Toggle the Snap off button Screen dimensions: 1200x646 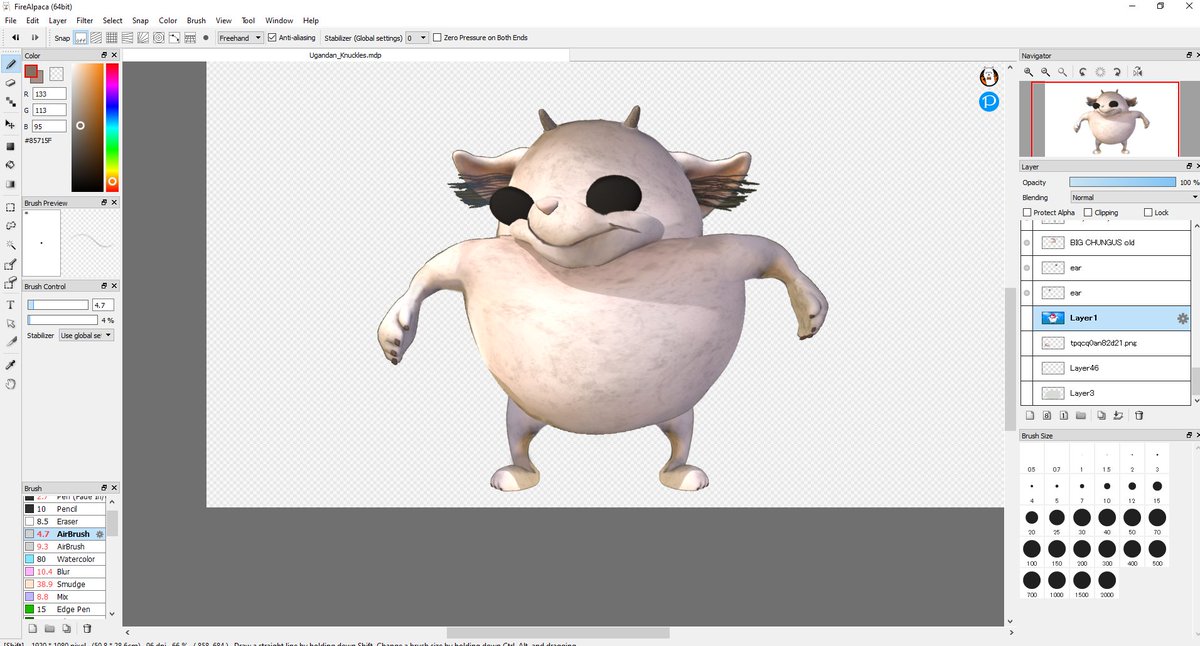coord(80,38)
